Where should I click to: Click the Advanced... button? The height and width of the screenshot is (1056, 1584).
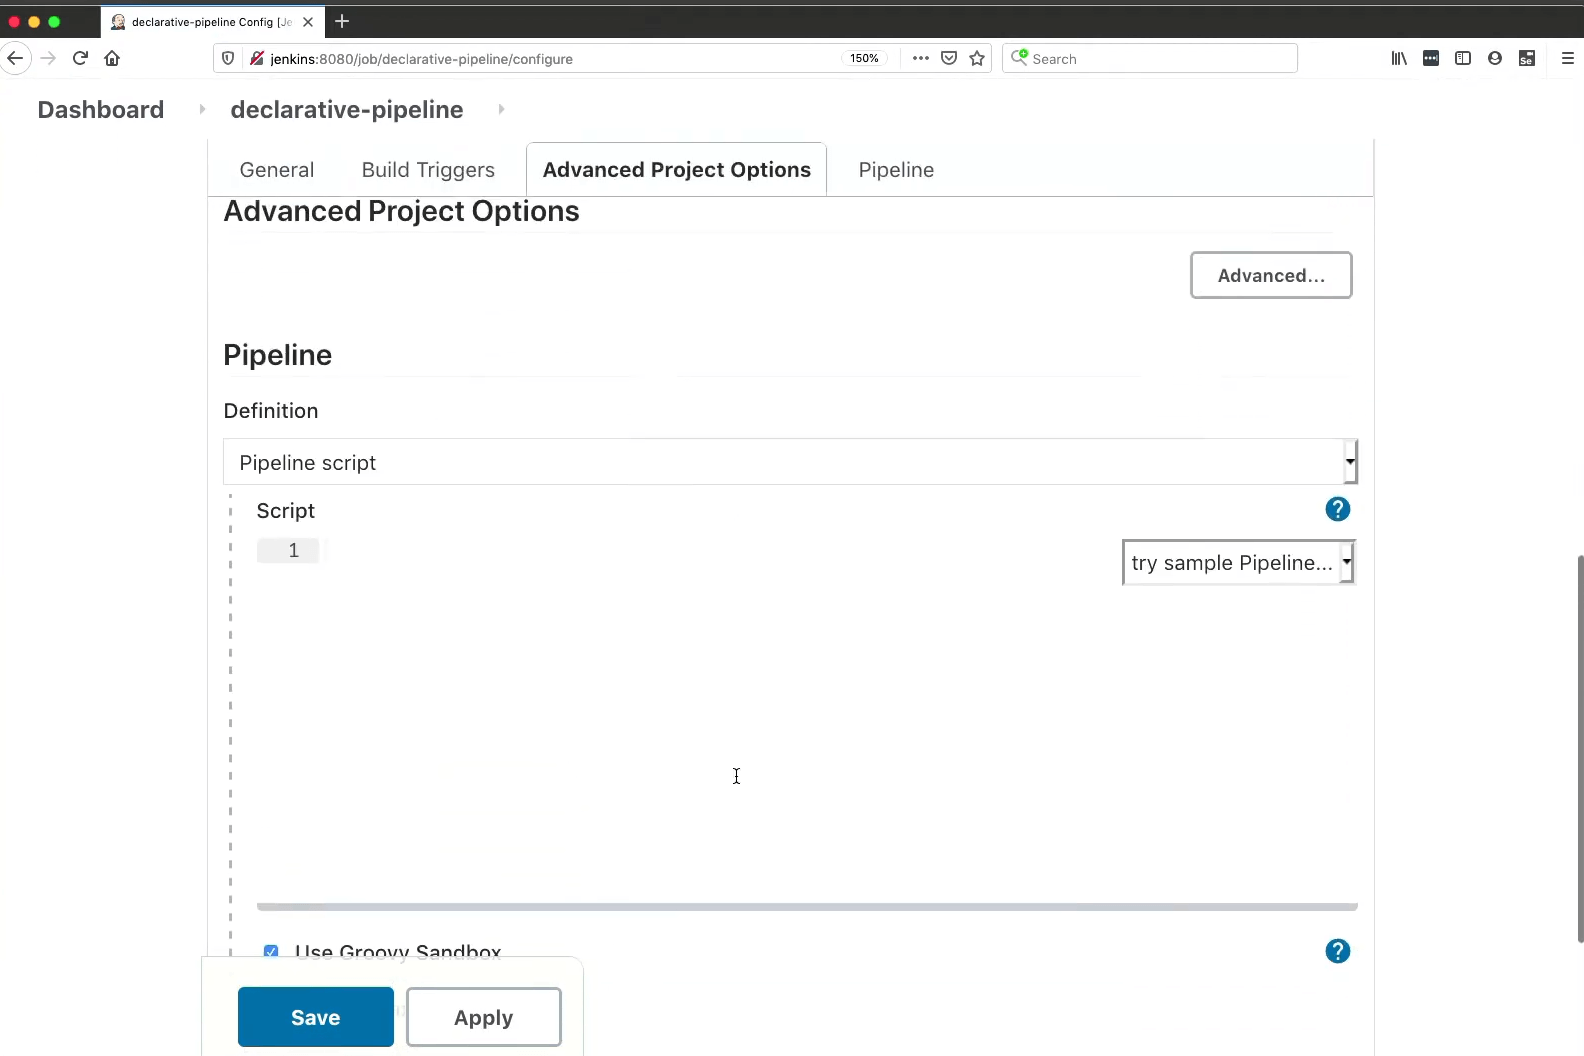pyautogui.click(x=1271, y=275)
